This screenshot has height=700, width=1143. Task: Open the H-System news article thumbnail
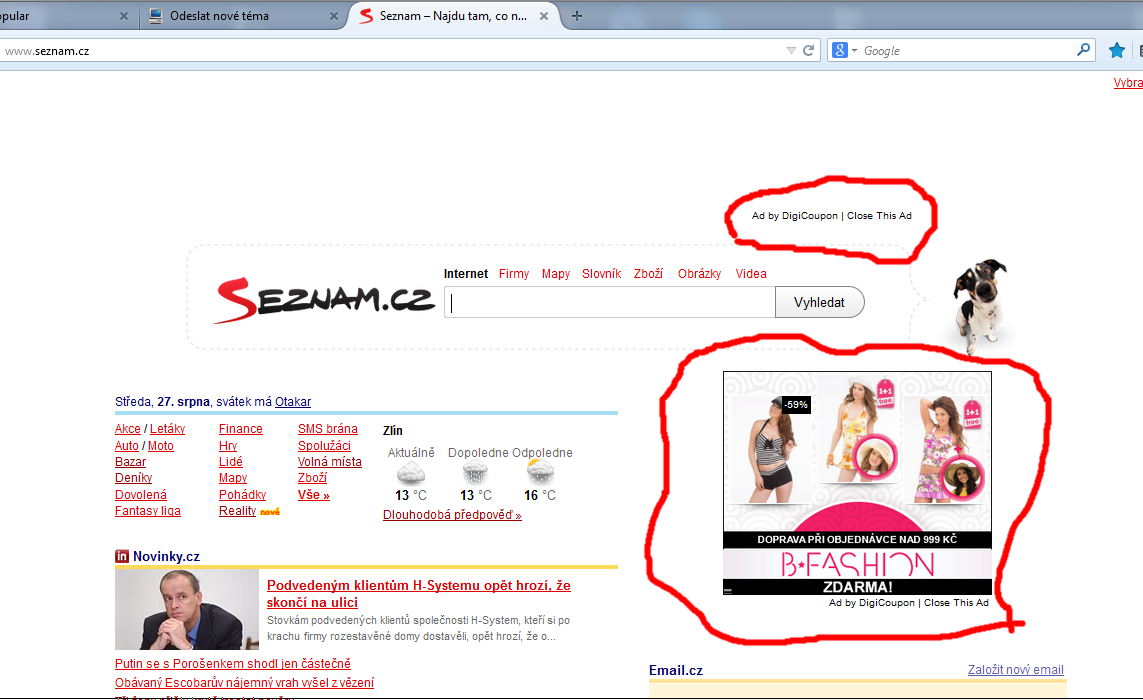187,610
